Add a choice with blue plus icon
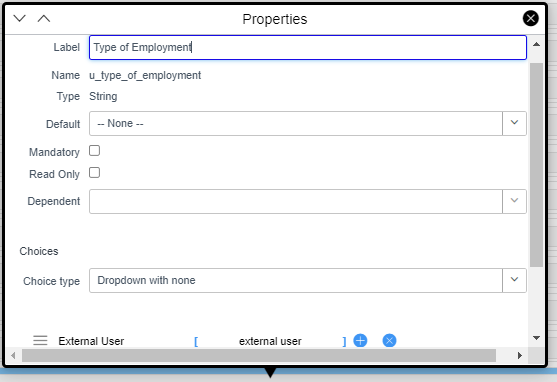The width and height of the screenshot is (557, 382). [360, 340]
